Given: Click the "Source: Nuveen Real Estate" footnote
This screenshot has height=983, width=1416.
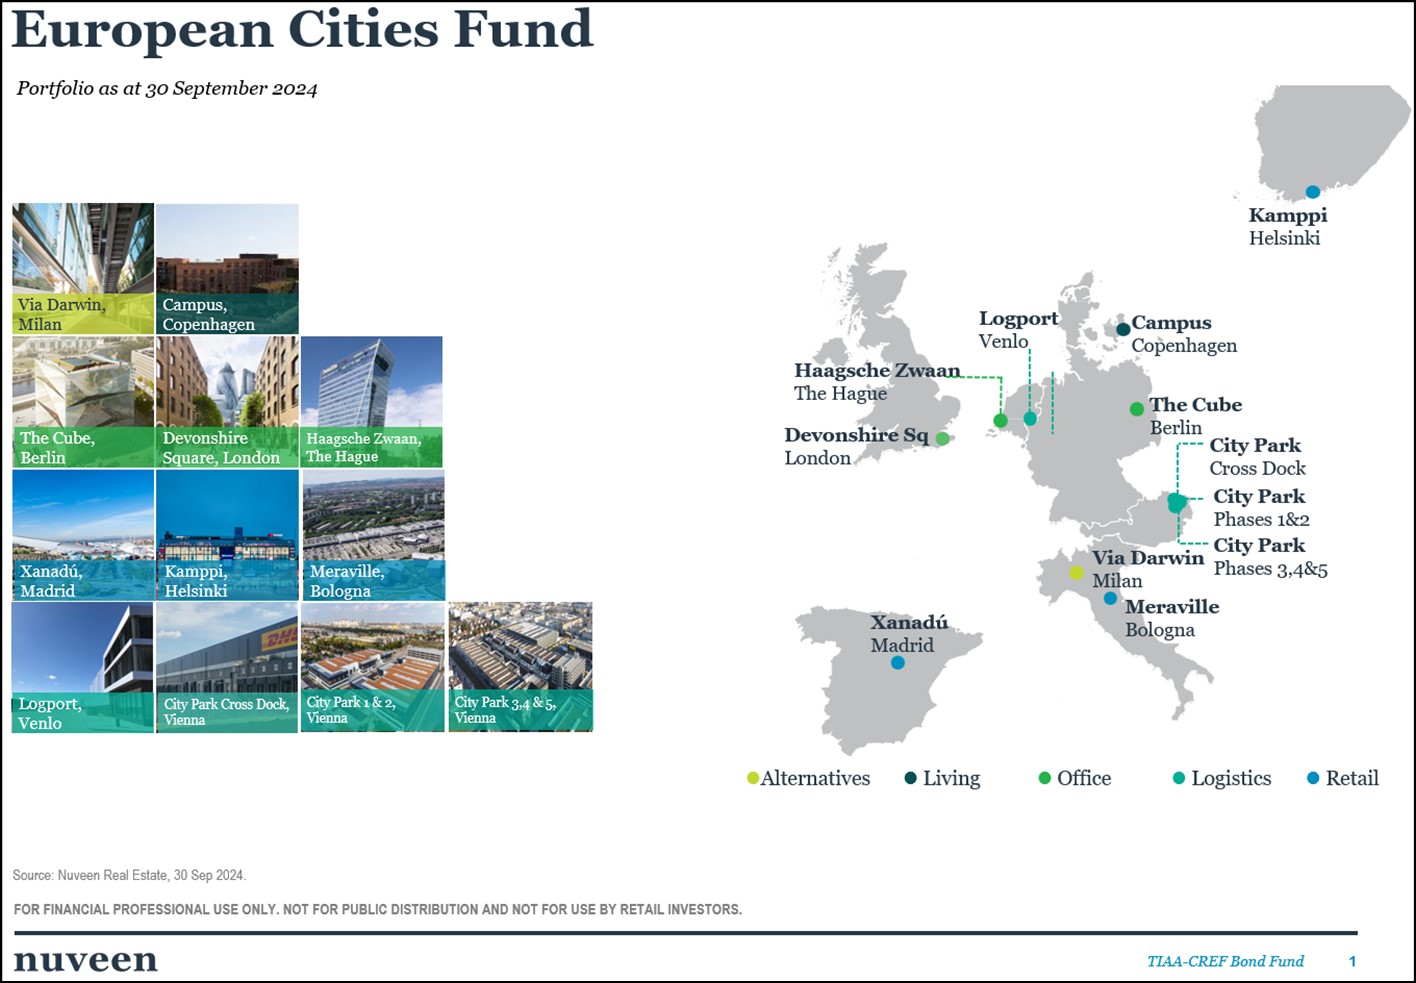Looking at the screenshot, I should [x=129, y=875].
